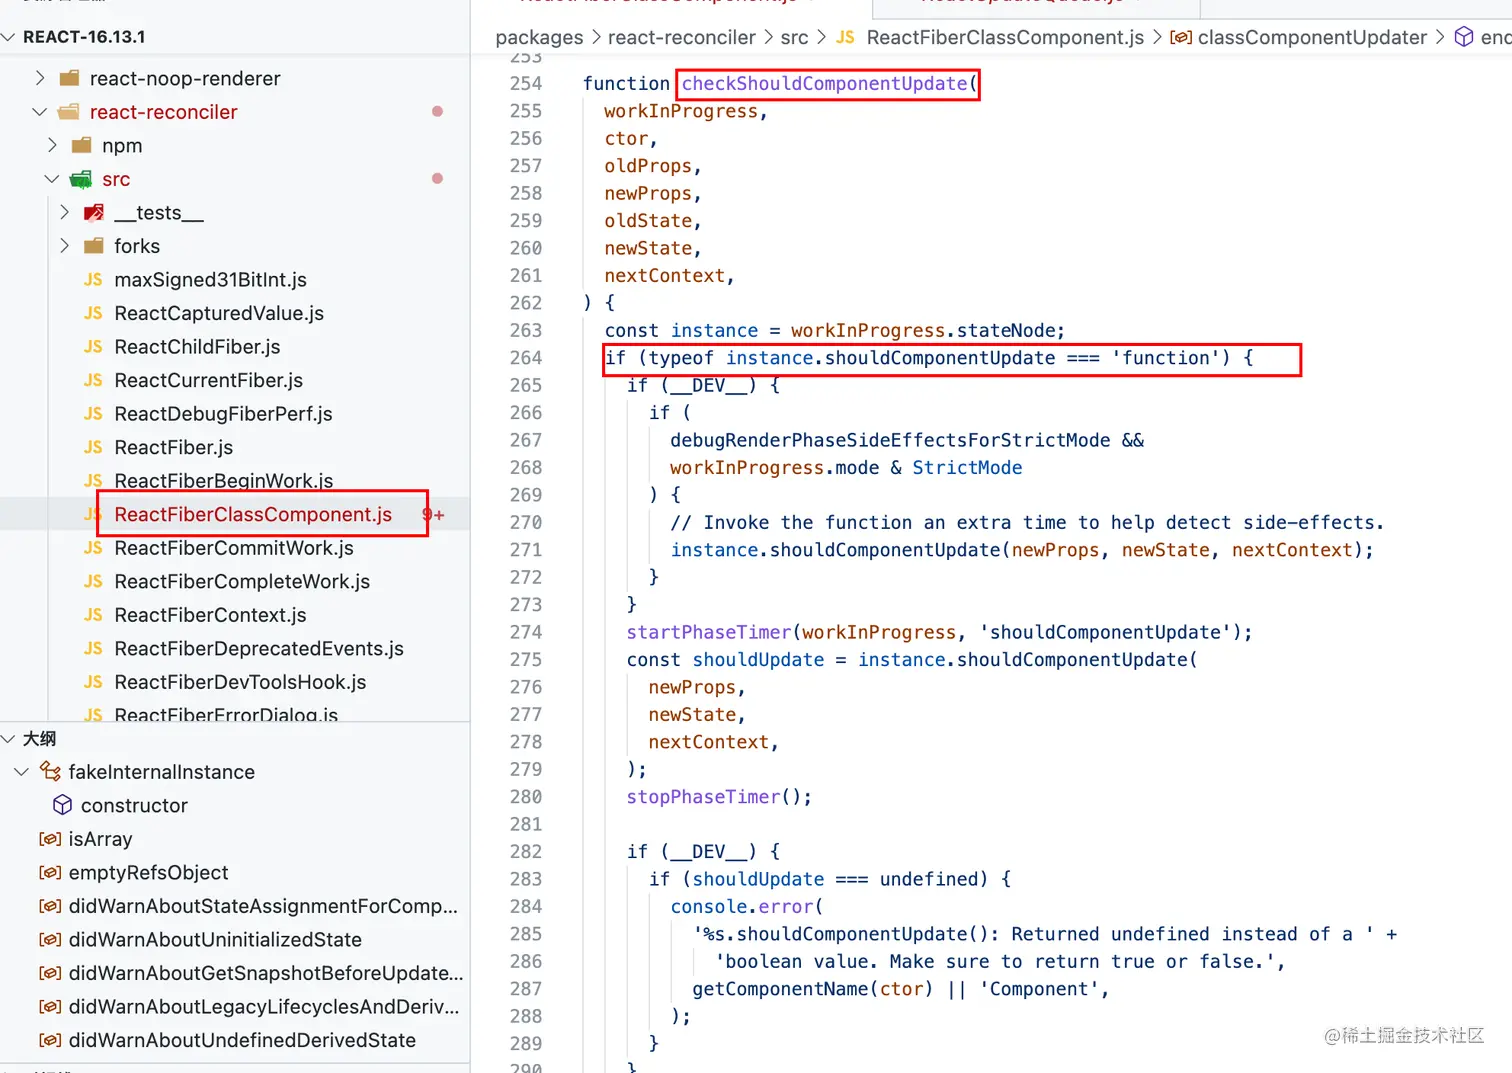This screenshot has height=1073, width=1512.
Task: Click JS icon of maxSigned31BitInt.js
Action: coord(93,280)
